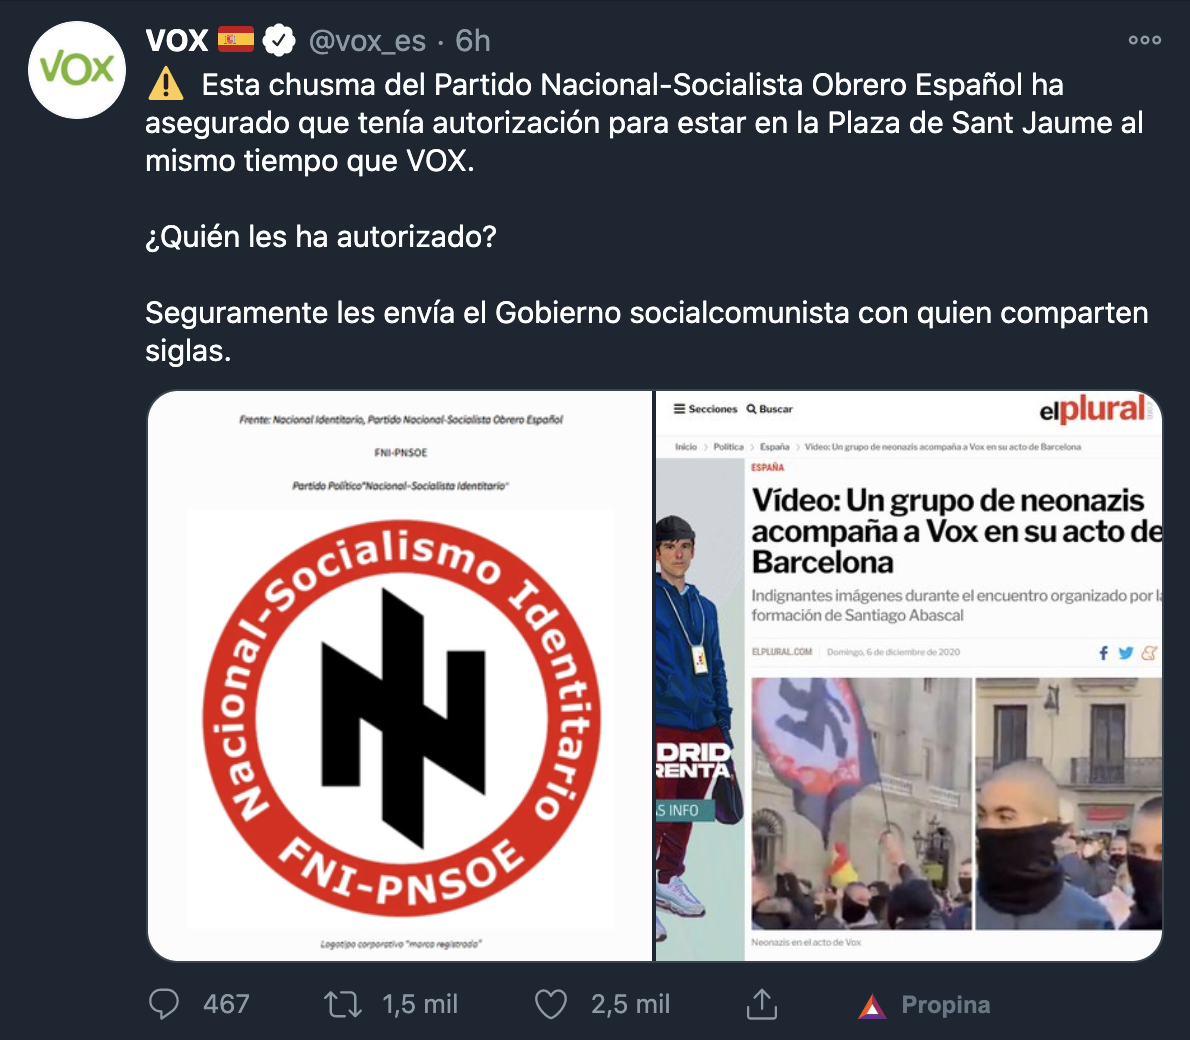Open the three-dot more options menu
This screenshot has height=1040, width=1190.
pos(1144,40)
